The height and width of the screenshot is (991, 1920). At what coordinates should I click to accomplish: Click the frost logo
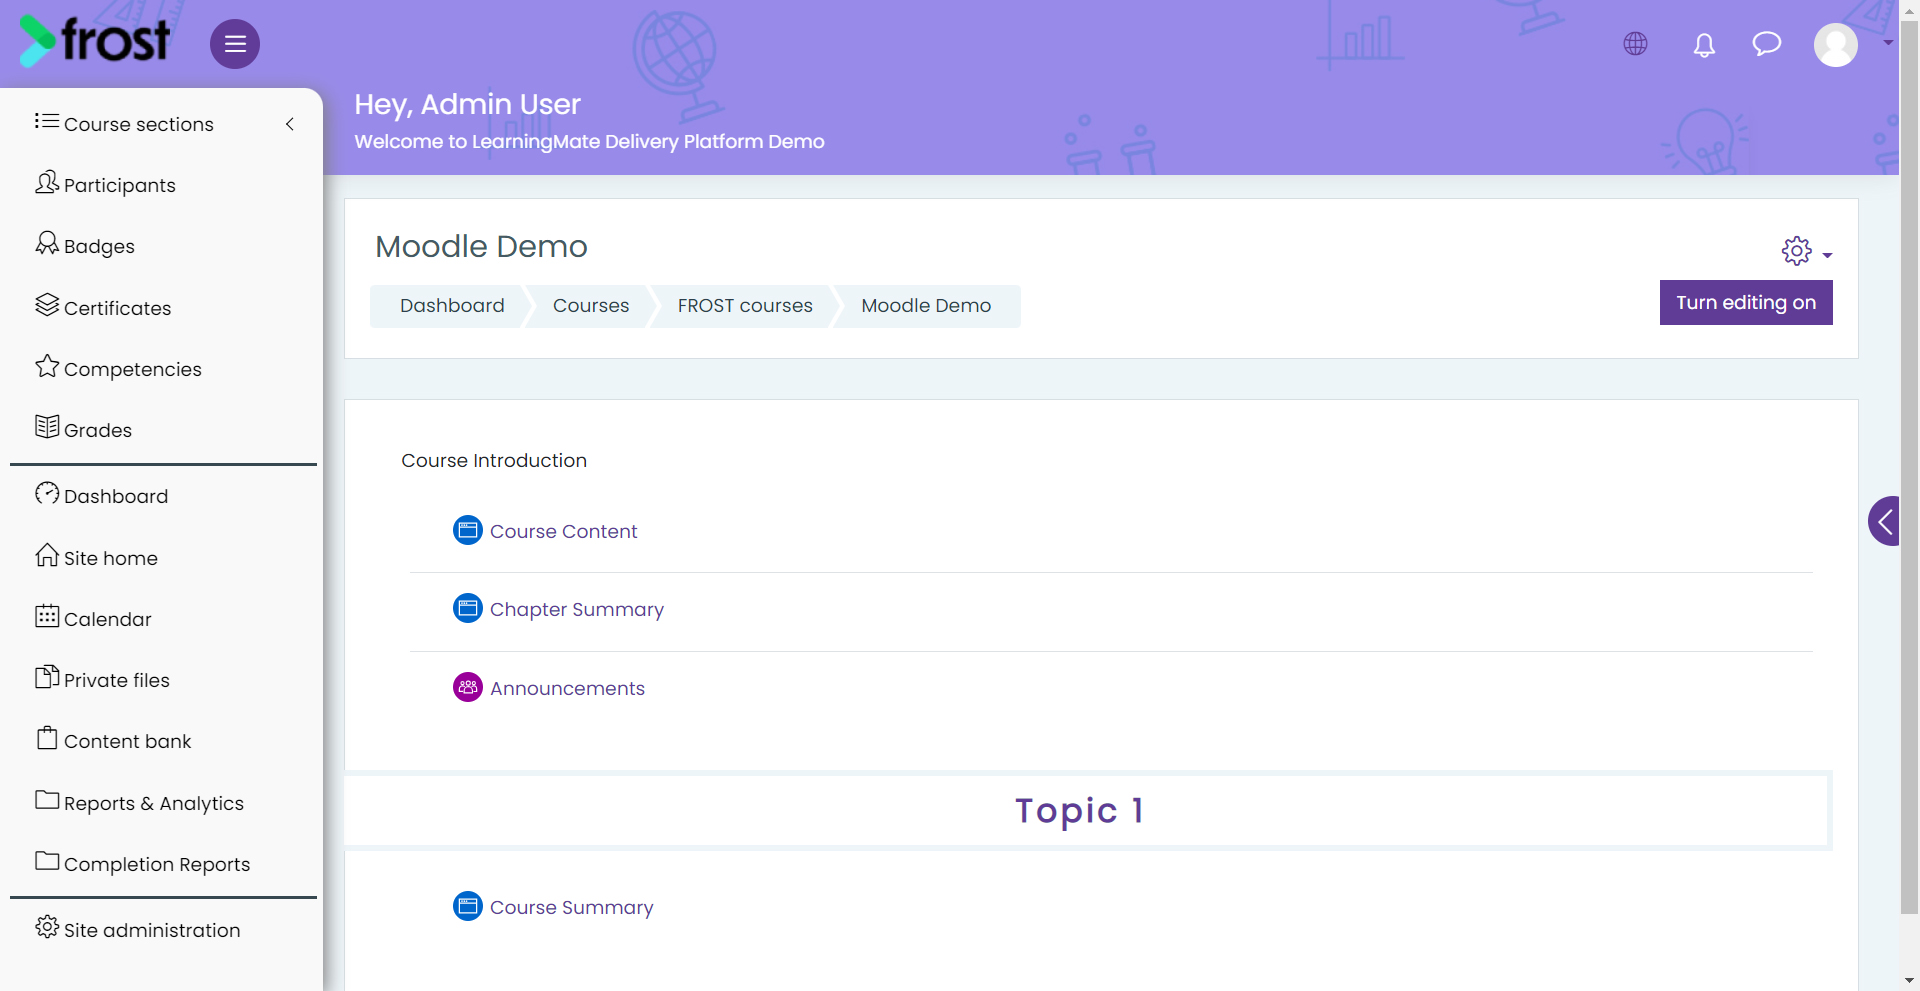point(95,40)
